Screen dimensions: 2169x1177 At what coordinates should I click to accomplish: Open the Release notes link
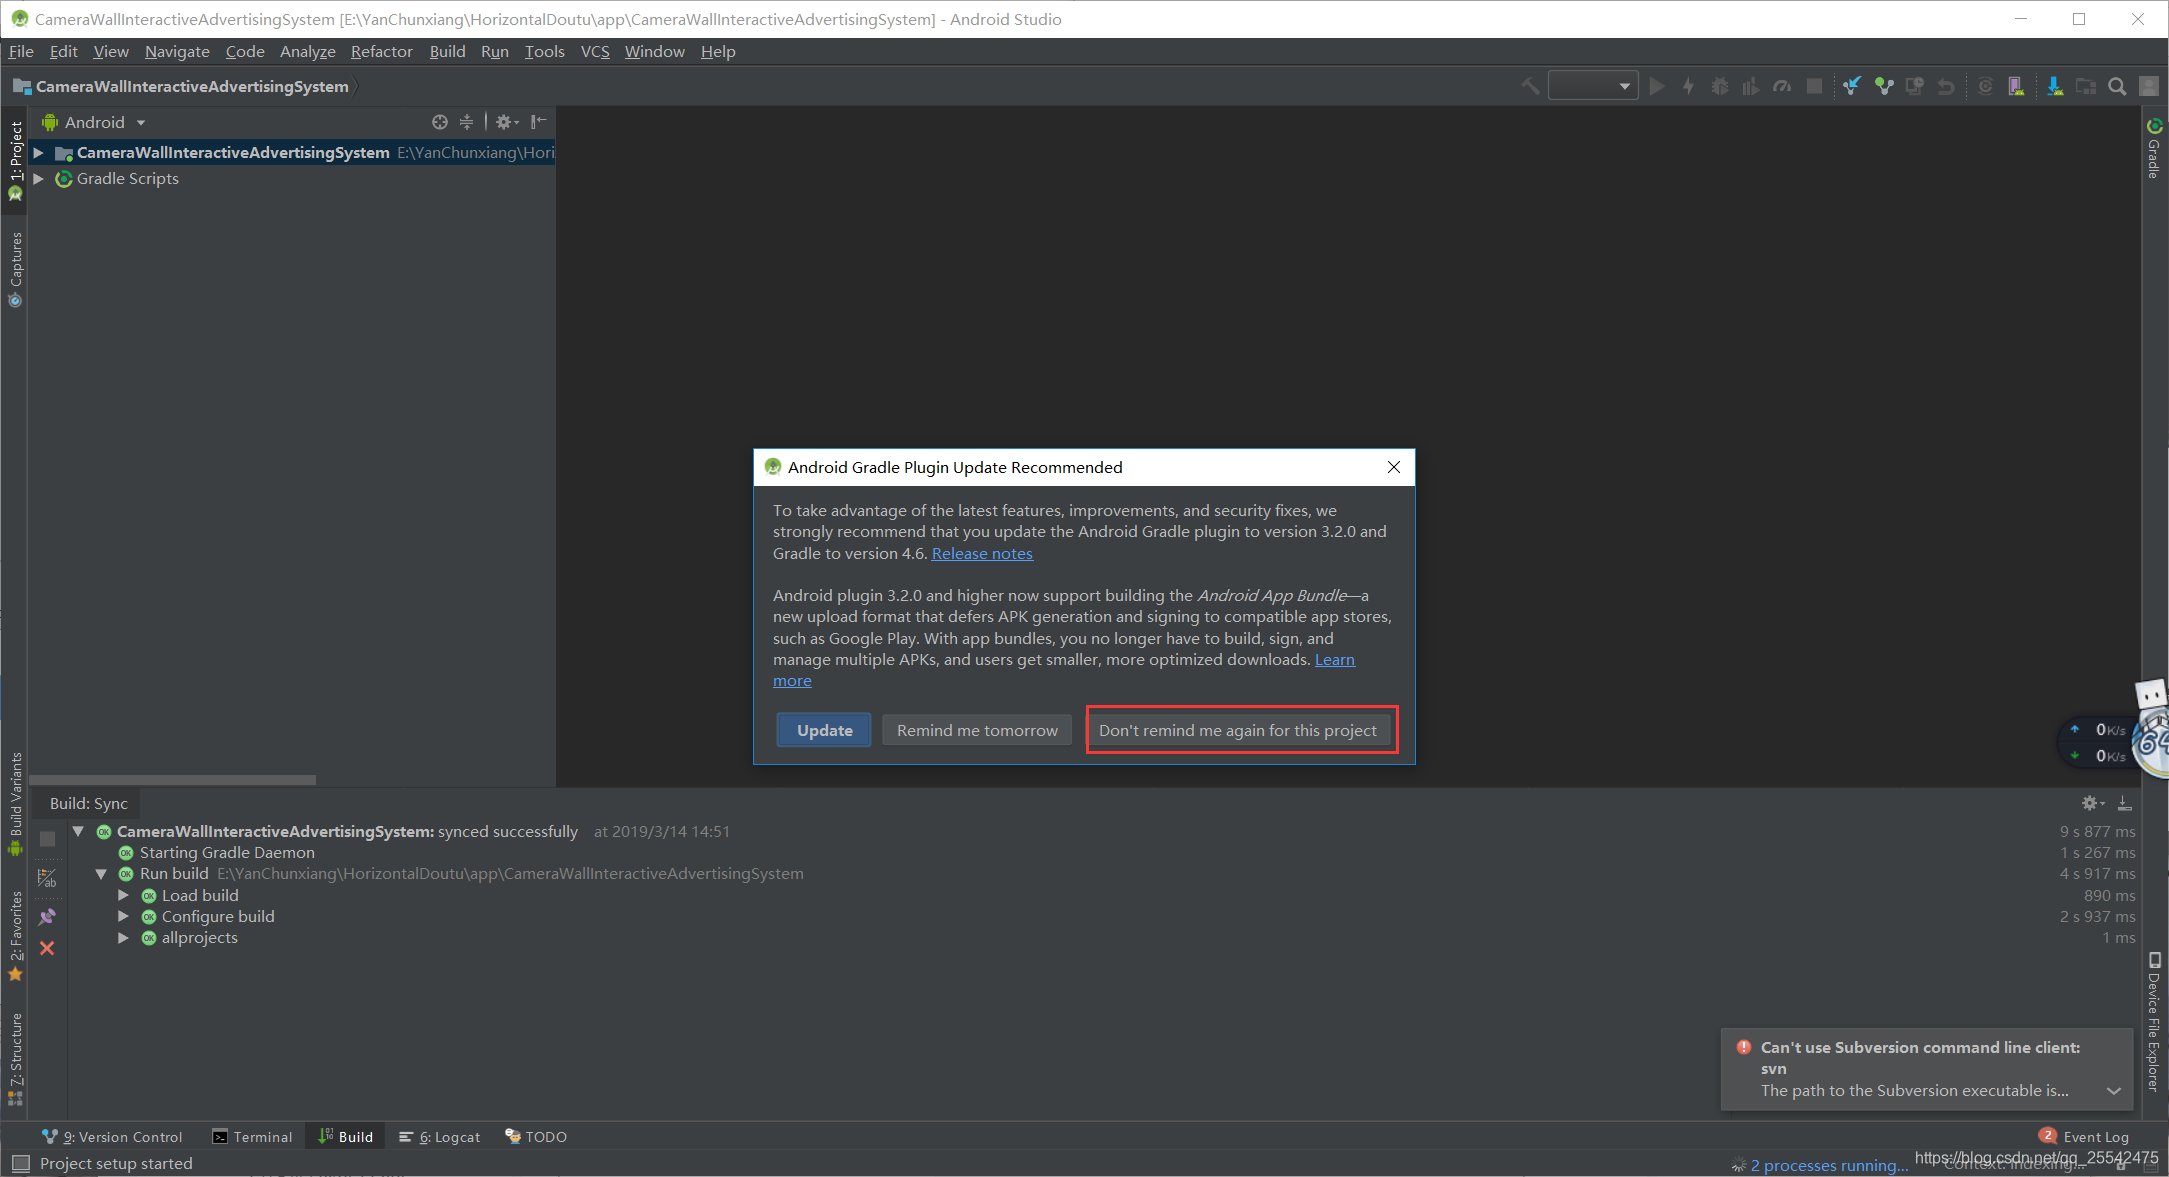[x=982, y=553]
